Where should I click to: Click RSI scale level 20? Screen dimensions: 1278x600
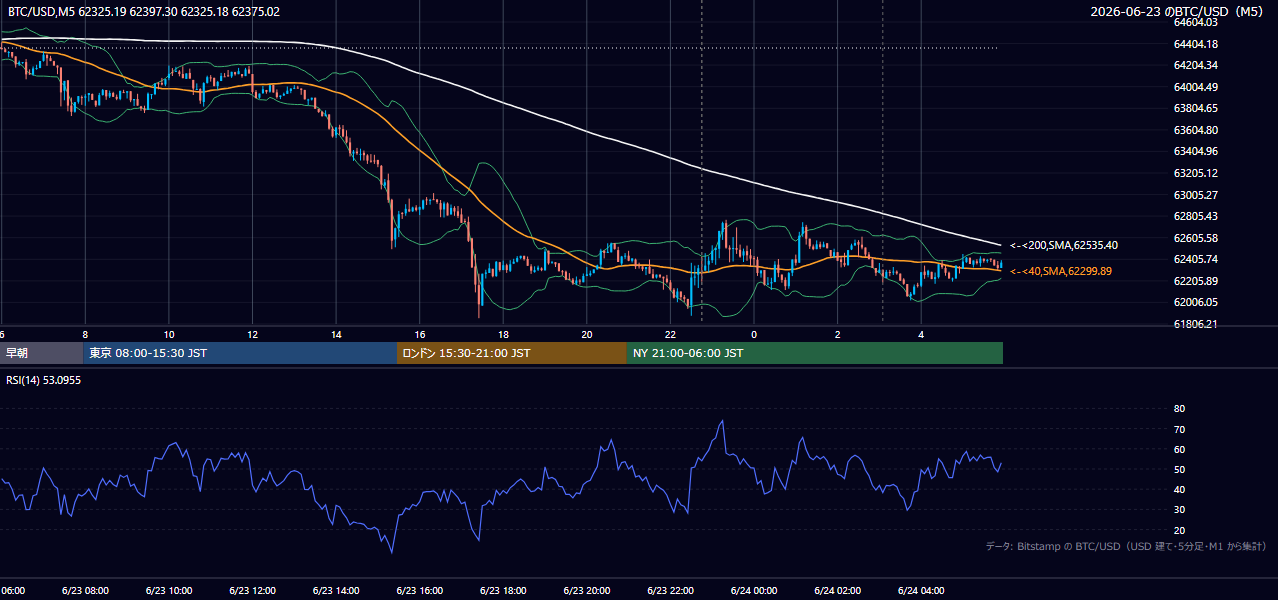(1179, 530)
